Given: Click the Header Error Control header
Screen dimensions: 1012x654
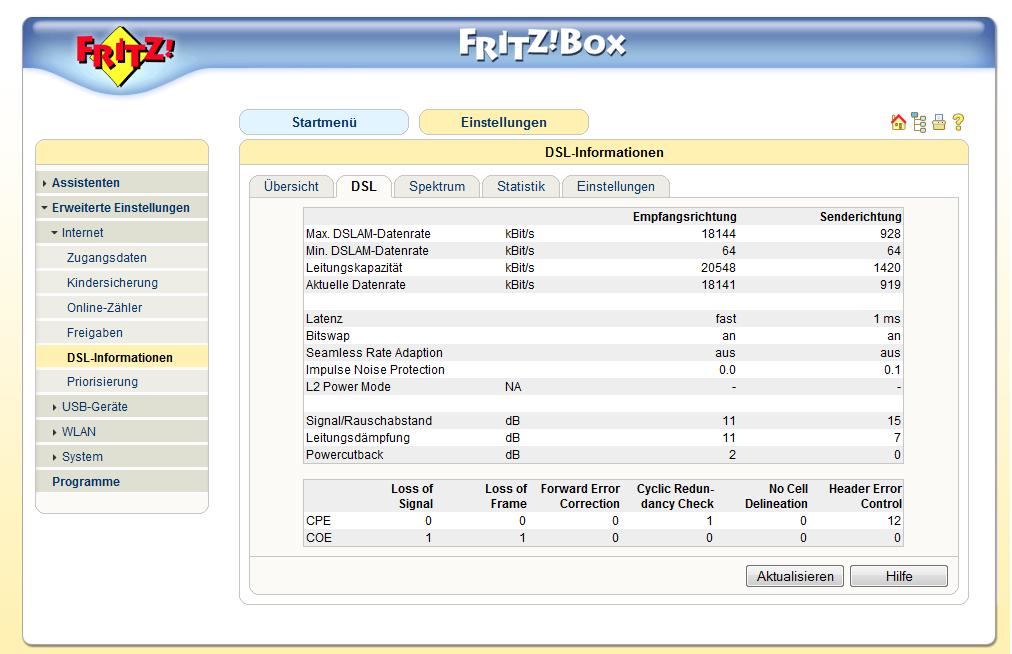Looking at the screenshot, I should click(865, 496).
